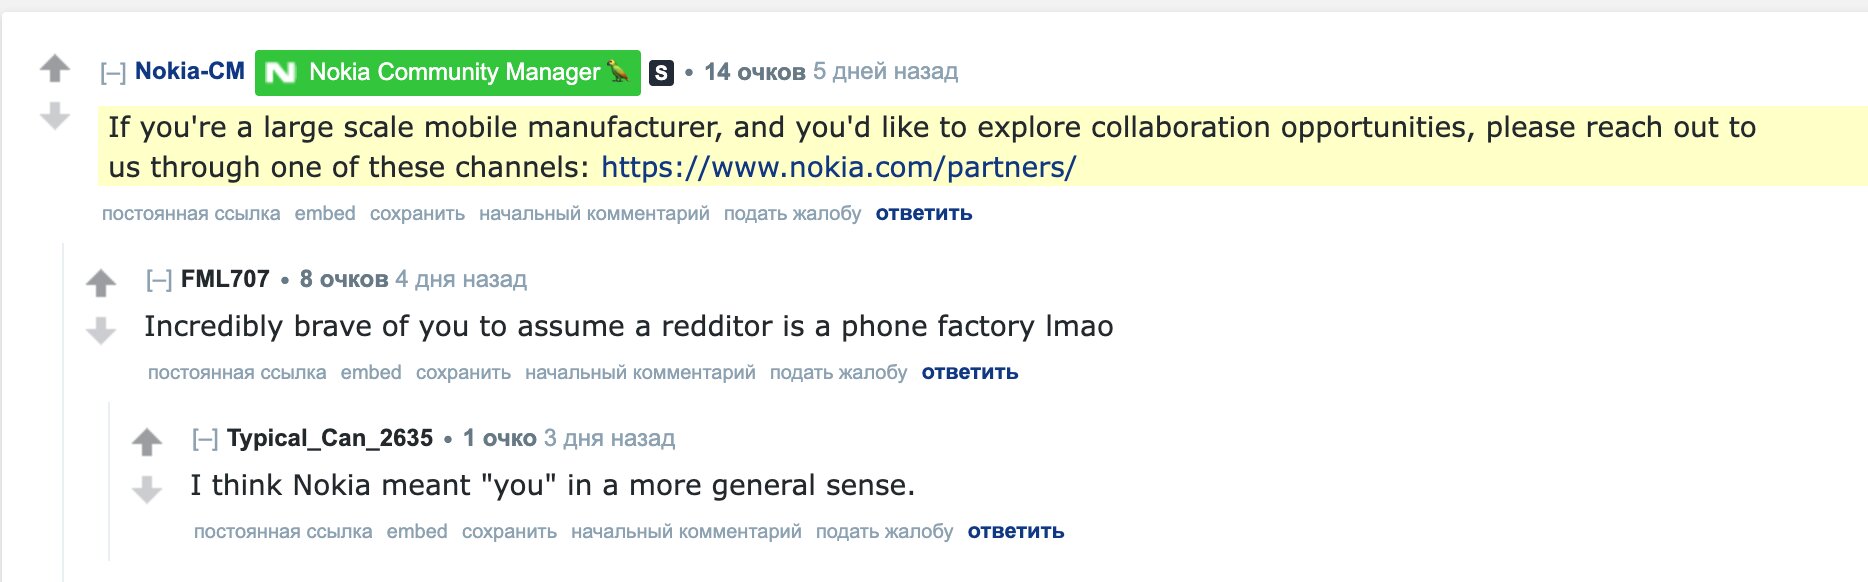Downvote the Nokia-CM comment
1868x582 pixels.
(55, 116)
